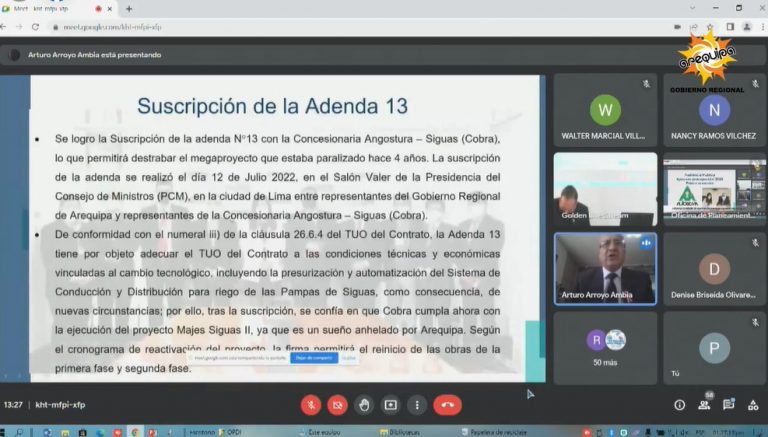Open Papelera de reciclaje taskbar window

point(495,432)
